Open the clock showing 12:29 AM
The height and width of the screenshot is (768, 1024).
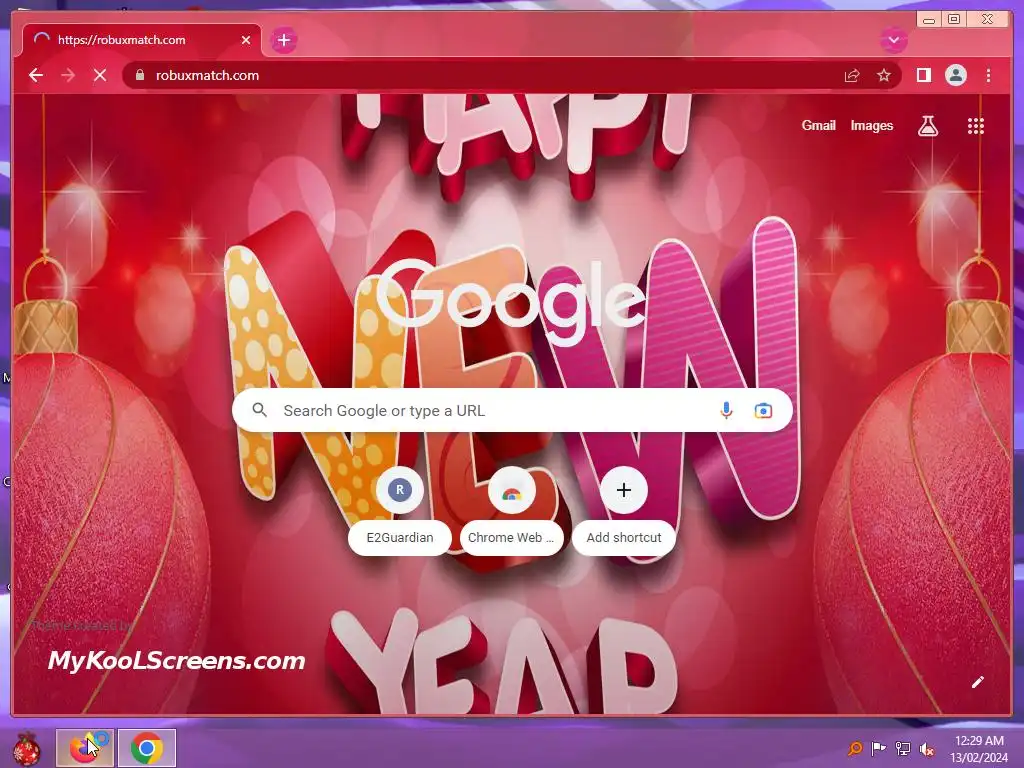point(978,748)
